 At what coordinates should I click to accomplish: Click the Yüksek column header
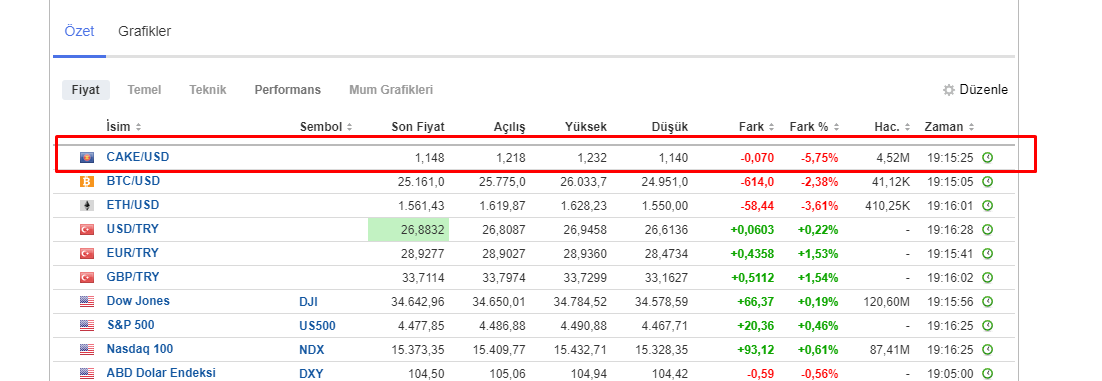(586, 127)
